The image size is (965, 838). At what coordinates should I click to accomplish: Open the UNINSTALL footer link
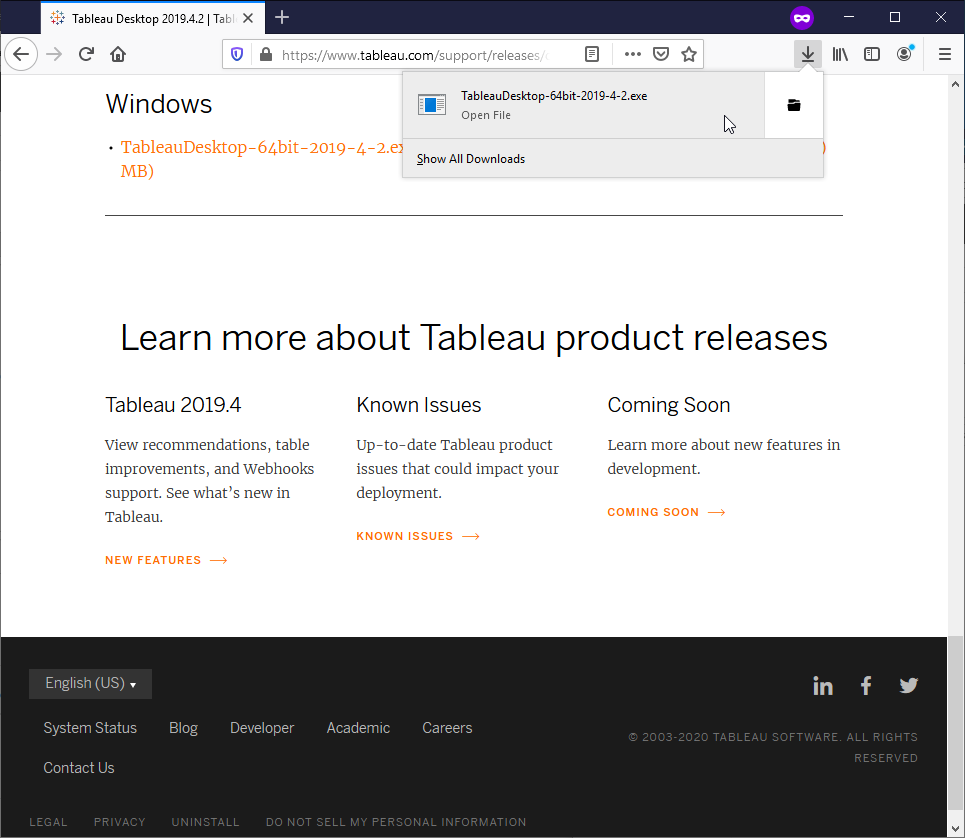pyautogui.click(x=206, y=822)
